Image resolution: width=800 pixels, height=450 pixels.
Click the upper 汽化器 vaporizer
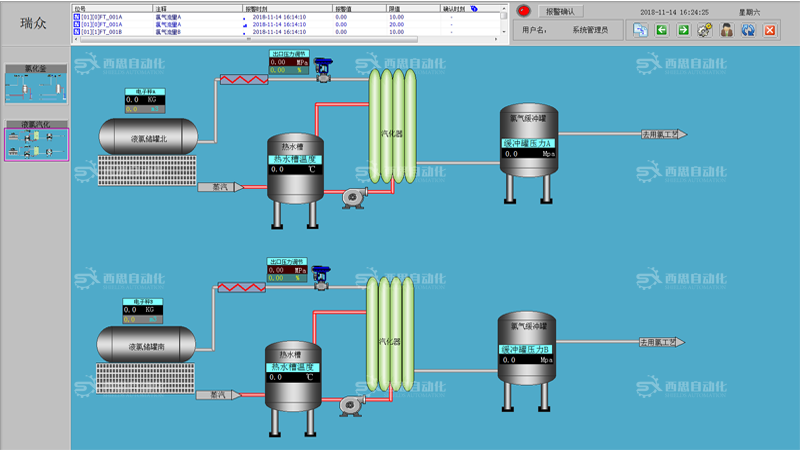coord(392,127)
